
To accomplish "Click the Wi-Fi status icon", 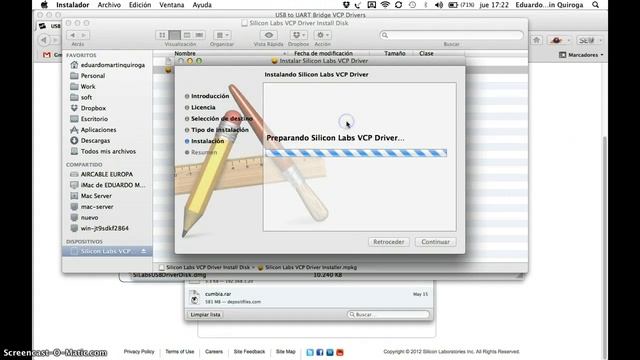I will 385,5.
